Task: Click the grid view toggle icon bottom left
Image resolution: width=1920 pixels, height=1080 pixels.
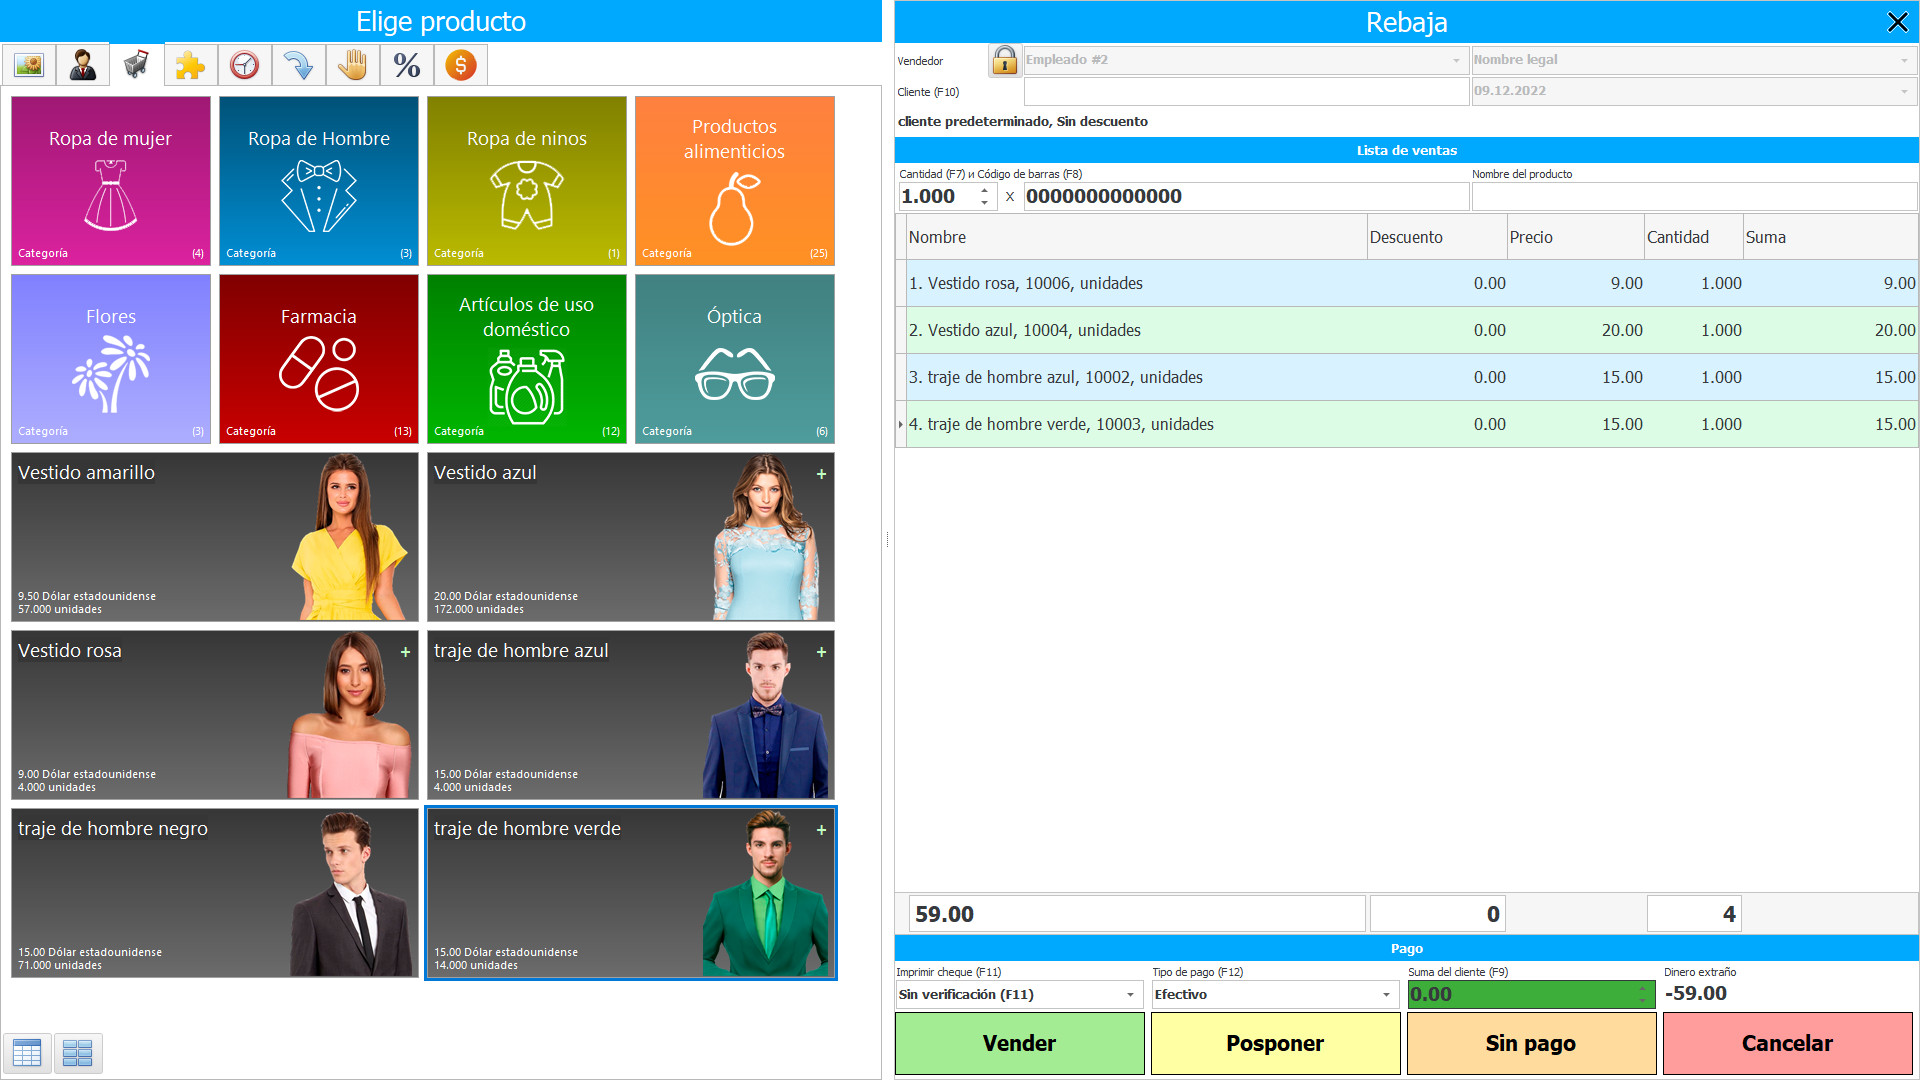Action: [x=75, y=1052]
